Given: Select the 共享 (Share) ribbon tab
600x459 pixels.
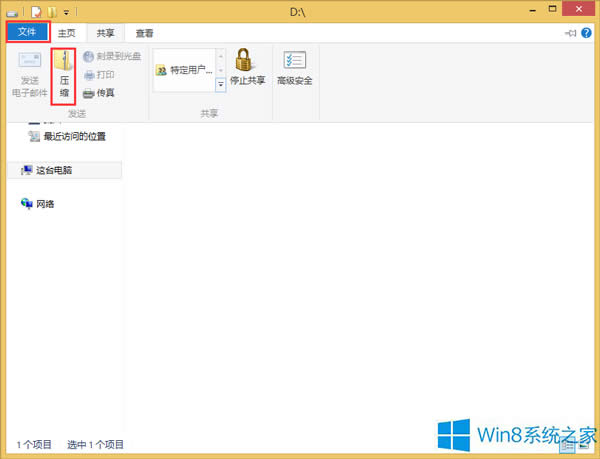Looking at the screenshot, I should [105, 33].
